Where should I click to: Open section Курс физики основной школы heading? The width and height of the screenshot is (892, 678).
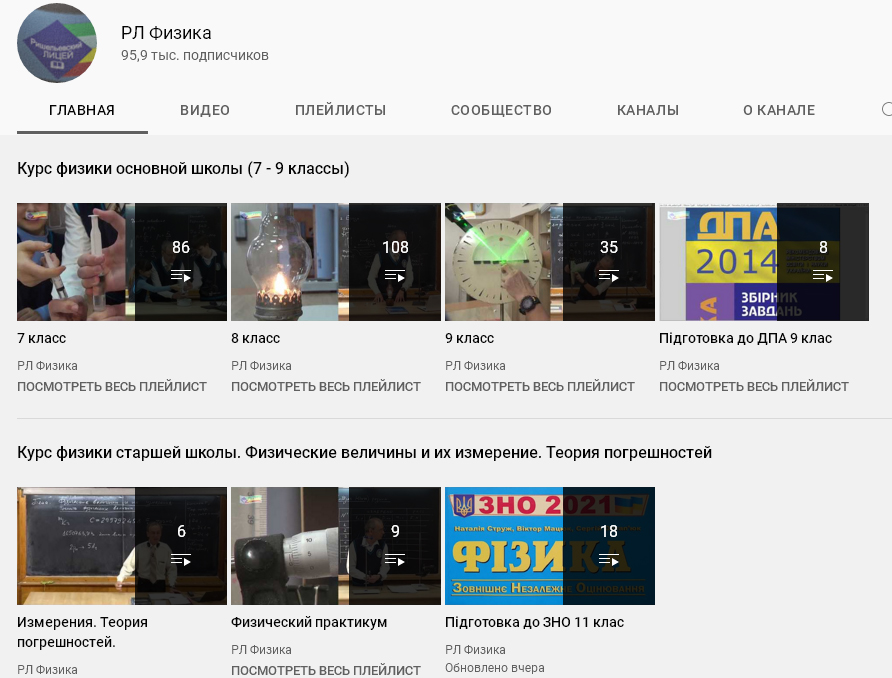point(183,169)
